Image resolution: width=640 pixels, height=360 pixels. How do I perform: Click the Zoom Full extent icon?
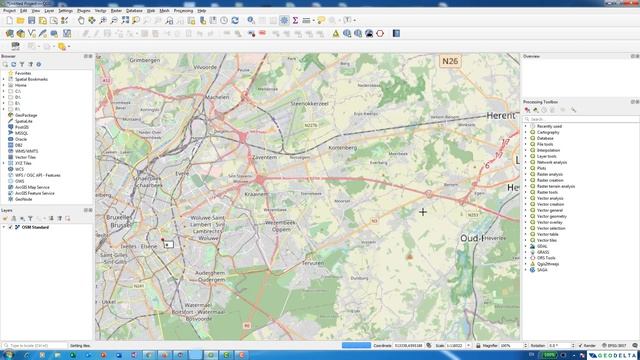(x=125, y=20)
